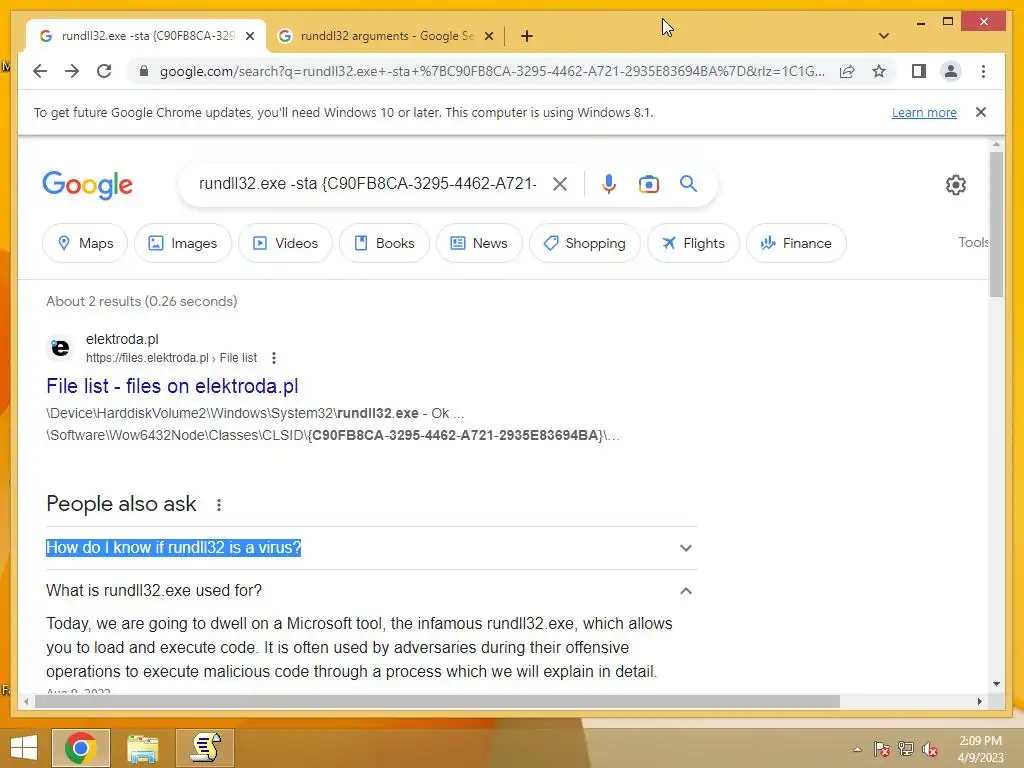Filter results by News
Screen dimensions: 1024x768
click(x=479, y=243)
